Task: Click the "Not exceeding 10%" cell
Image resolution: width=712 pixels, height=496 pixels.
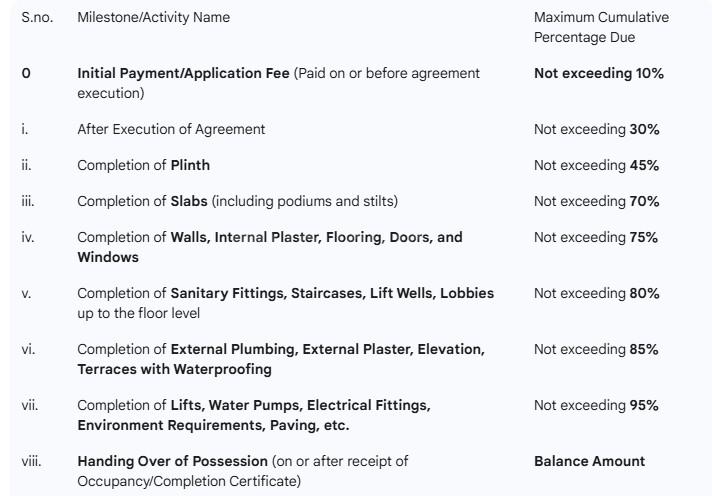Action: coord(598,74)
